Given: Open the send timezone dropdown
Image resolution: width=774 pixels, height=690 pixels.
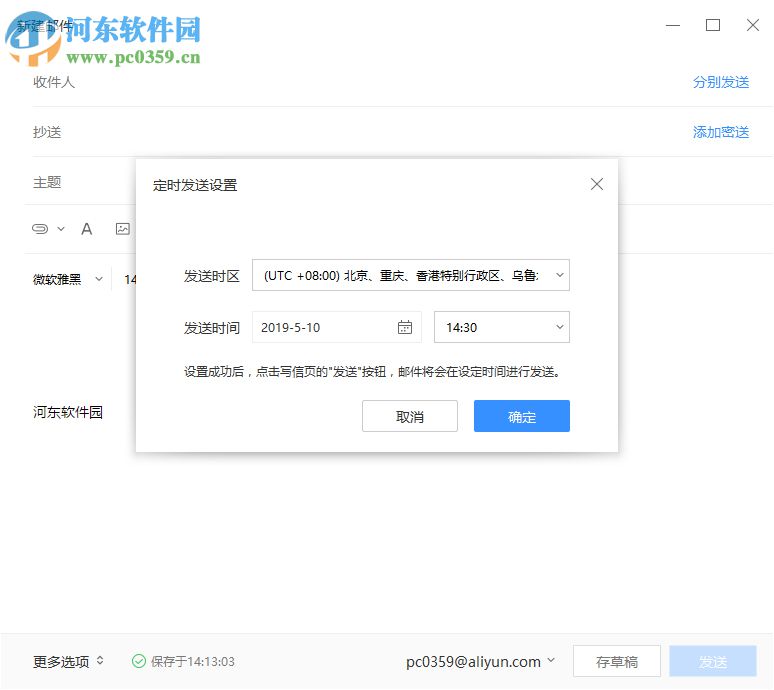Looking at the screenshot, I should pyautogui.click(x=411, y=275).
